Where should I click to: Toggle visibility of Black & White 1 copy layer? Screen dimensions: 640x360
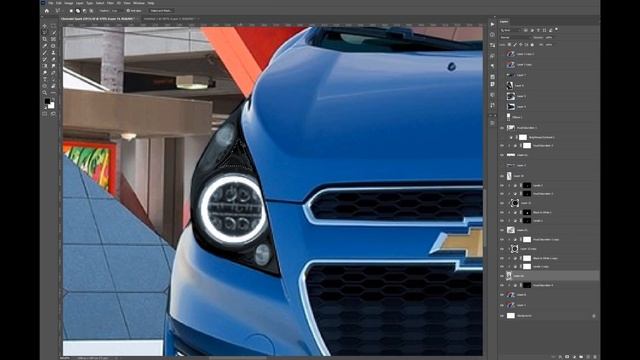pyautogui.click(x=502, y=258)
